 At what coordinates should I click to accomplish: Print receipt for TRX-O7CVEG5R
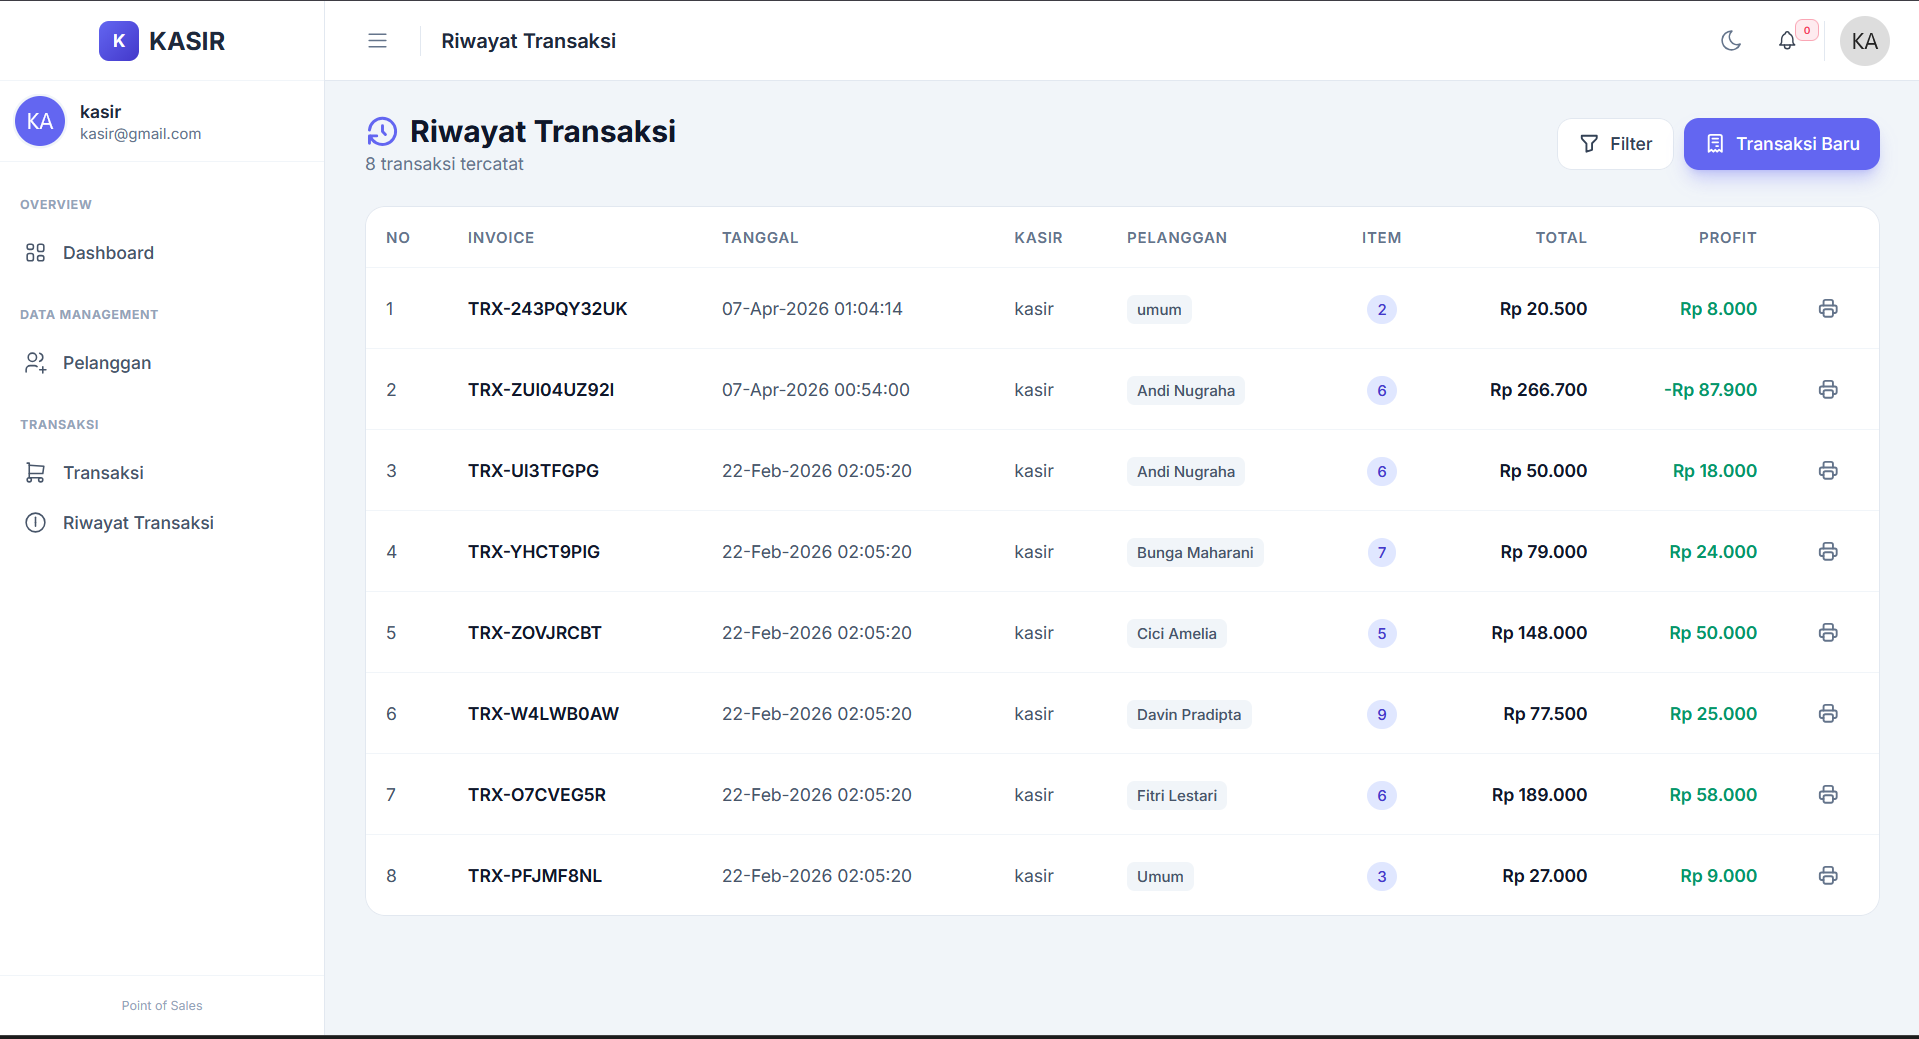click(x=1828, y=795)
